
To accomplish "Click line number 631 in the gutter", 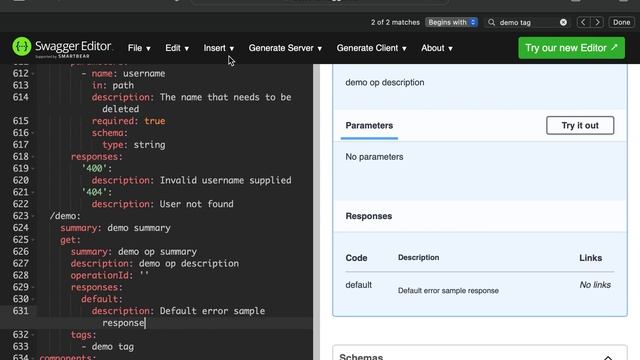I will coord(20,311).
